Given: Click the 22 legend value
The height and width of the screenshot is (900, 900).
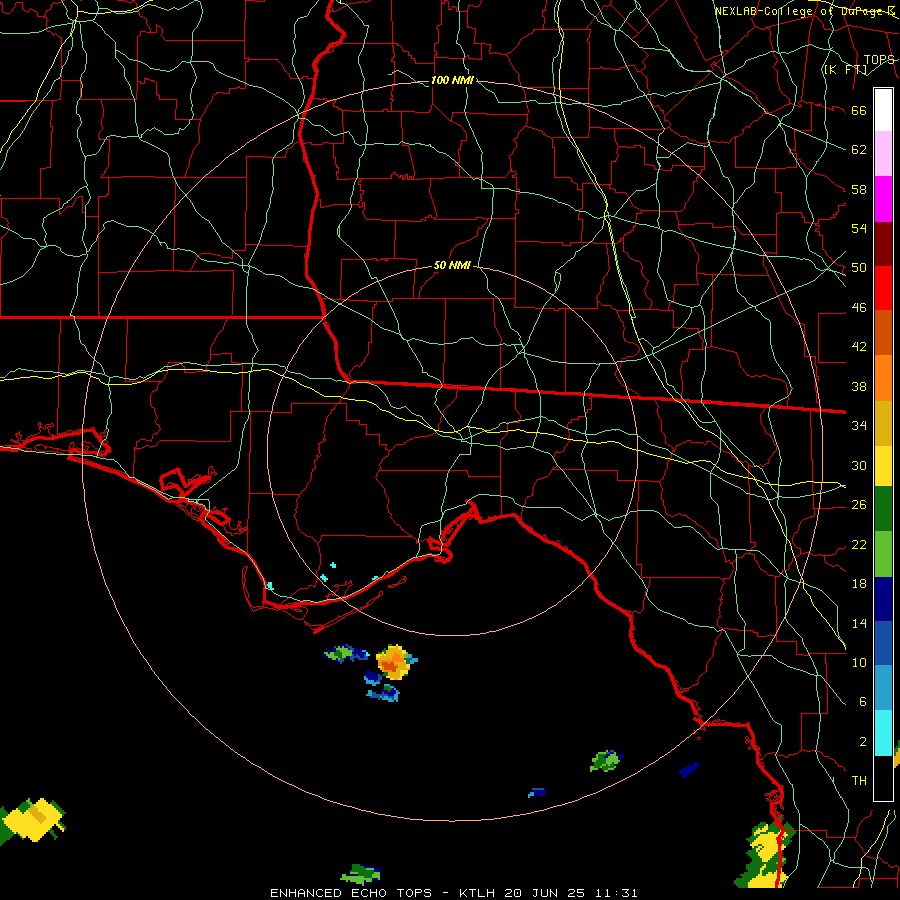Looking at the screenshot, I should 859,544.
